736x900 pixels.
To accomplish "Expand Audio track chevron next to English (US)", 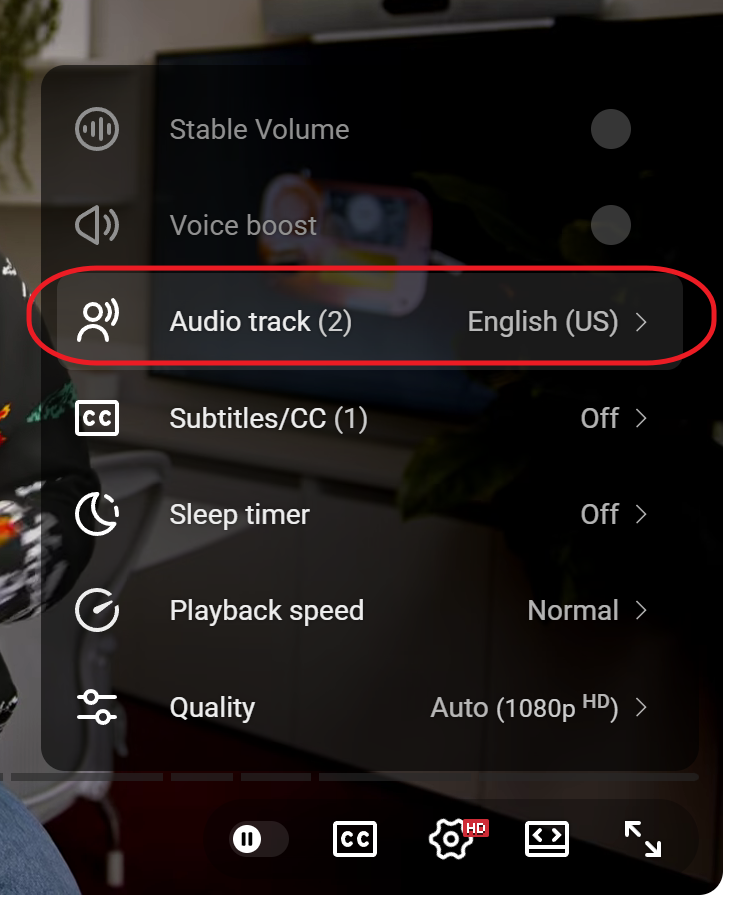I will (x=641, y=321).
